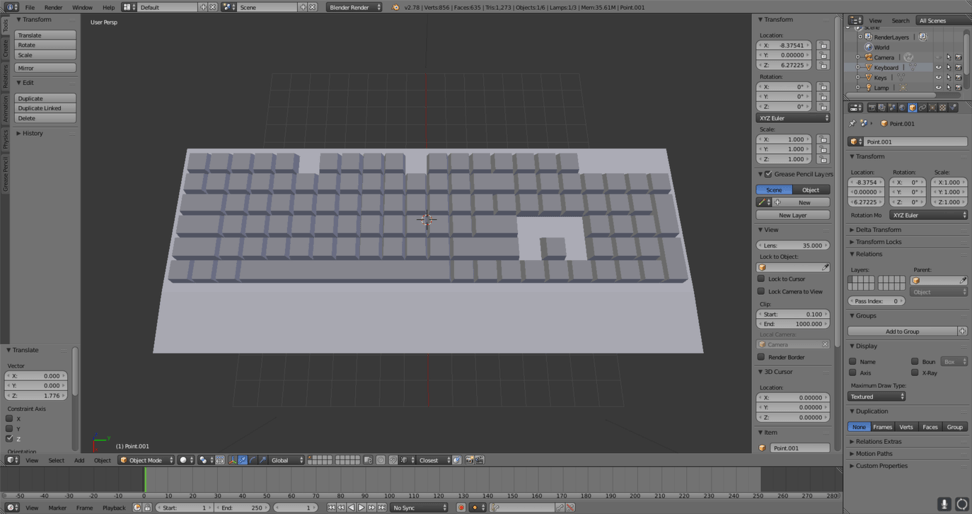
Task: Click the Lamp object icon in outliner
Action: coord(868,88)
